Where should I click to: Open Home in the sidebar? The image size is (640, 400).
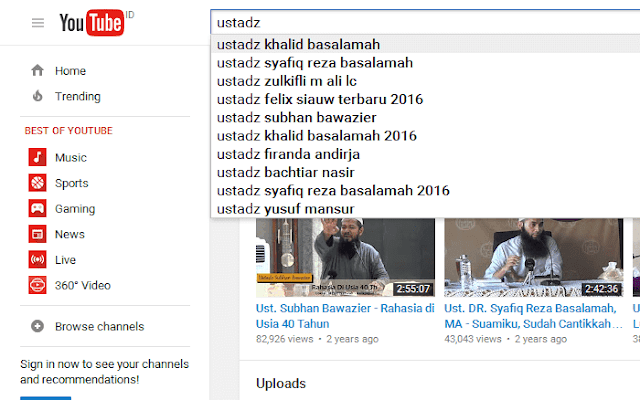point(70,71)
